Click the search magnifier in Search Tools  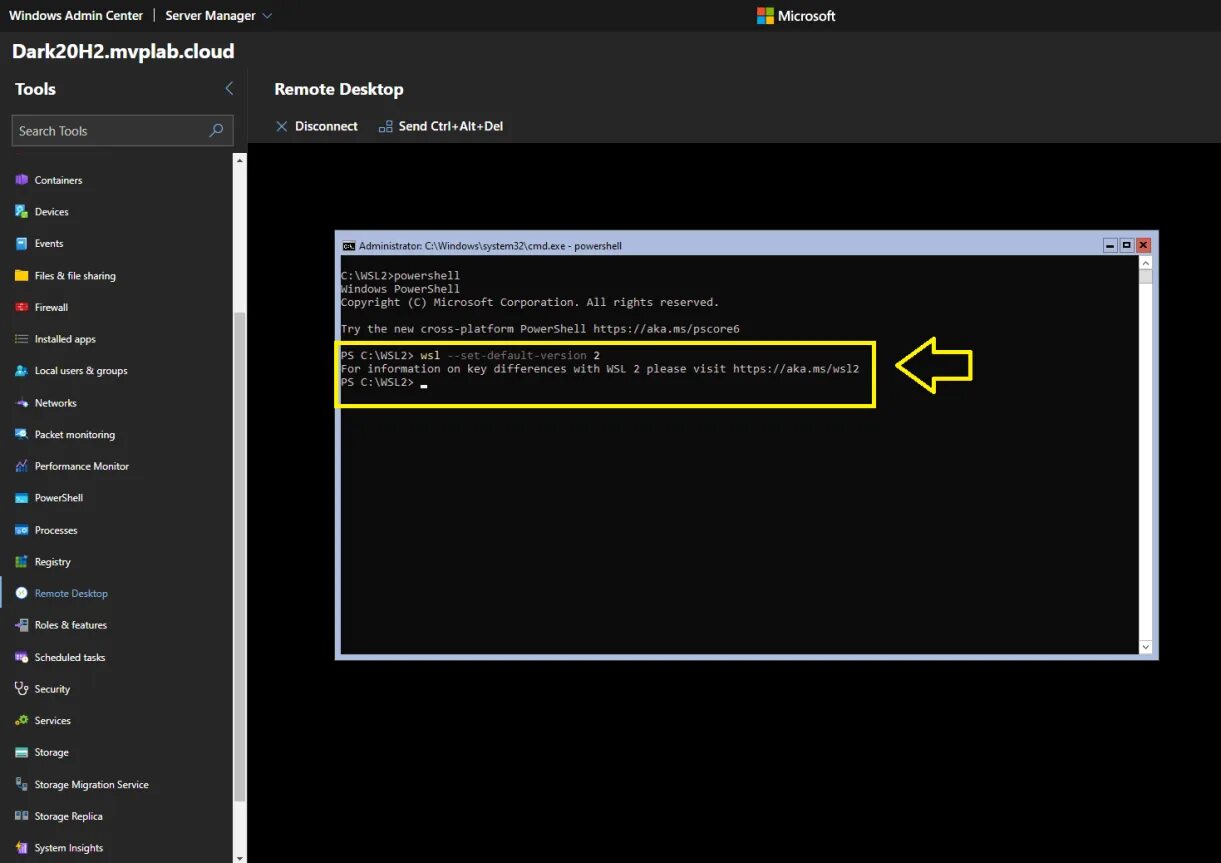point(215,130)
